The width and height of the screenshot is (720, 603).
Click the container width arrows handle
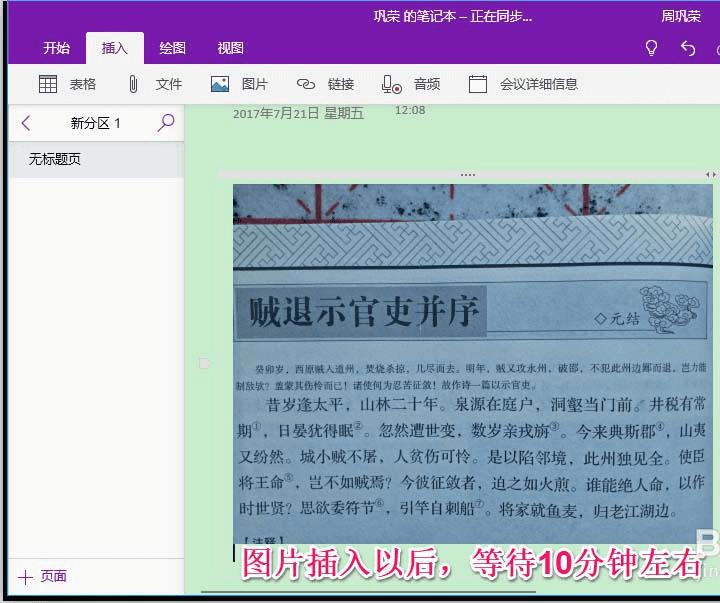tap(710, 175)
